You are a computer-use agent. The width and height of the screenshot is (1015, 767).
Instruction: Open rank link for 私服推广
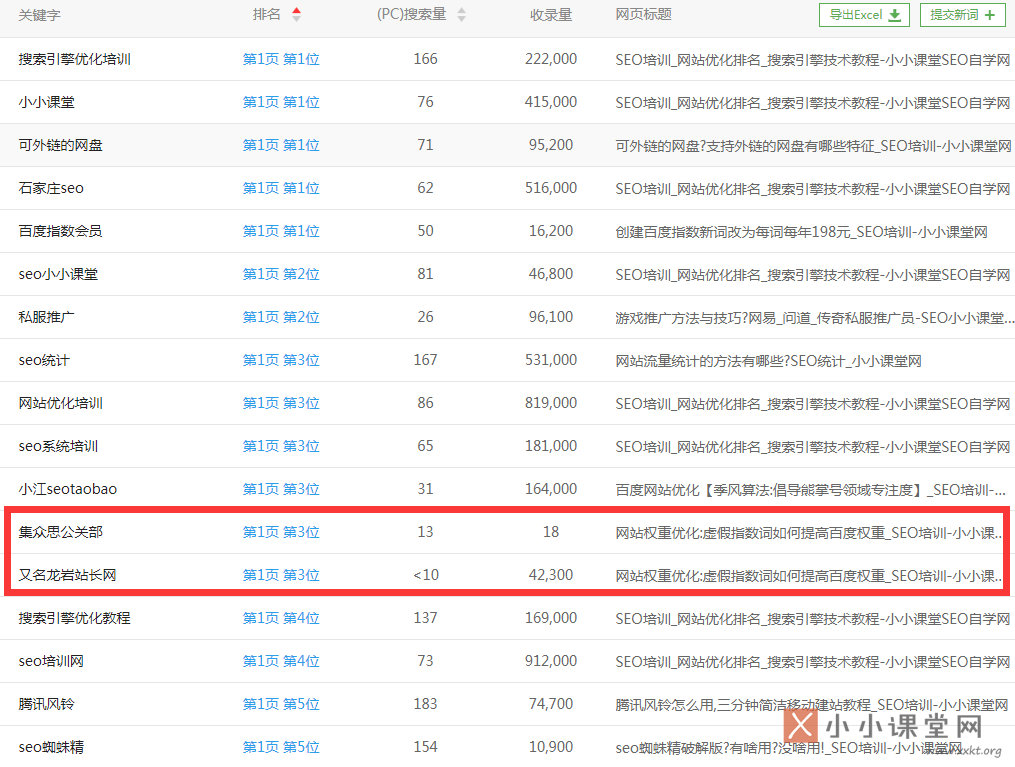point(281,317)
